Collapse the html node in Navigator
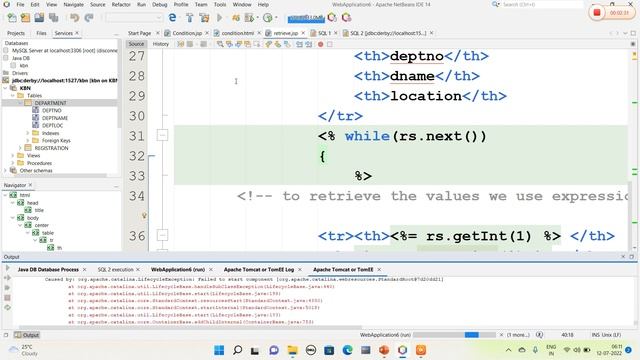 pos(5,195)
